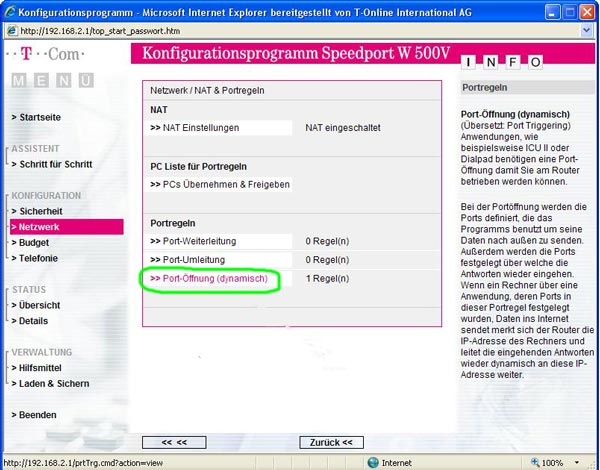
Task: Click the page icon in address bar
Action: point(12,31)
